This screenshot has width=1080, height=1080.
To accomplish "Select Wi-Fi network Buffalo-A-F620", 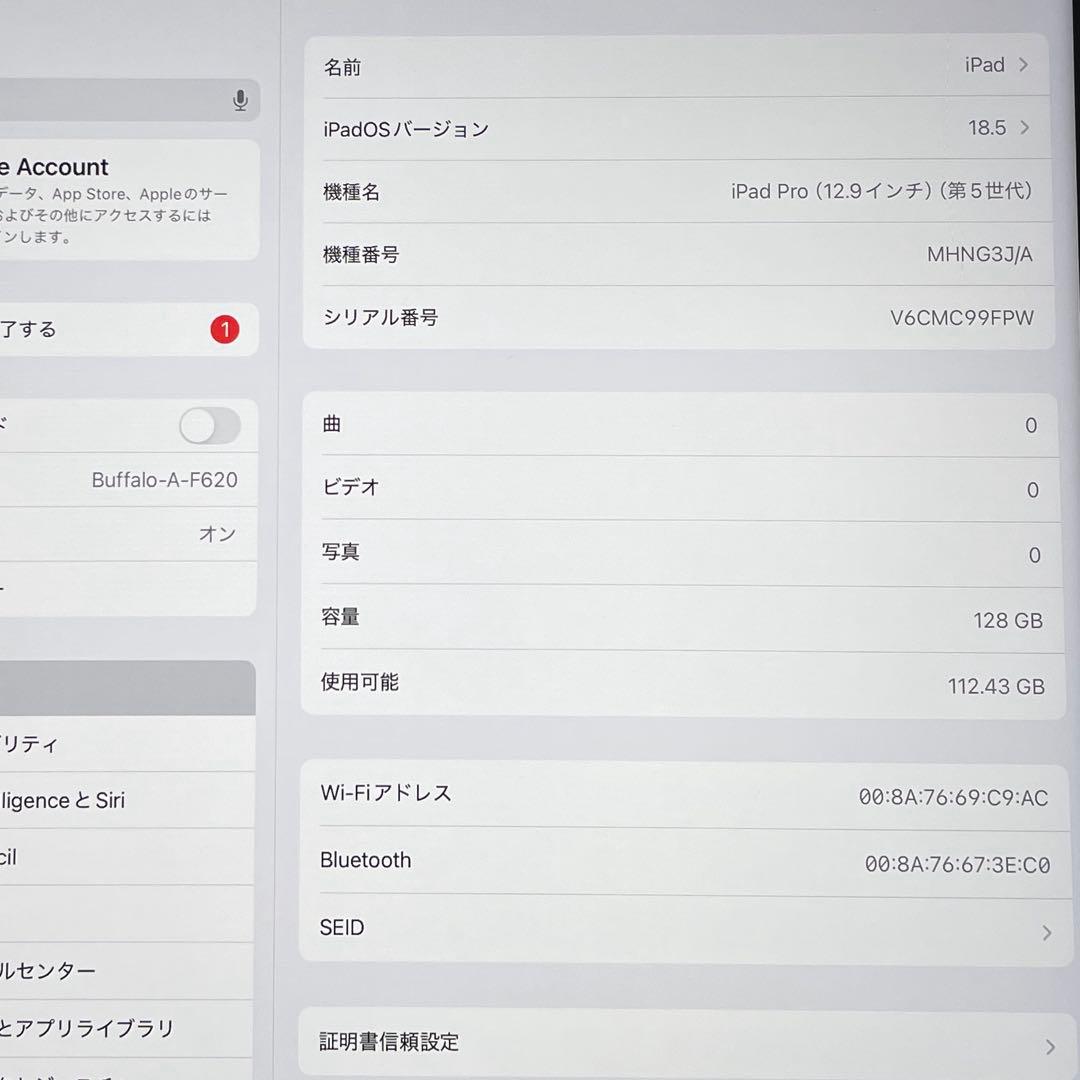I will pyautogui.click(x=130, y=480).
